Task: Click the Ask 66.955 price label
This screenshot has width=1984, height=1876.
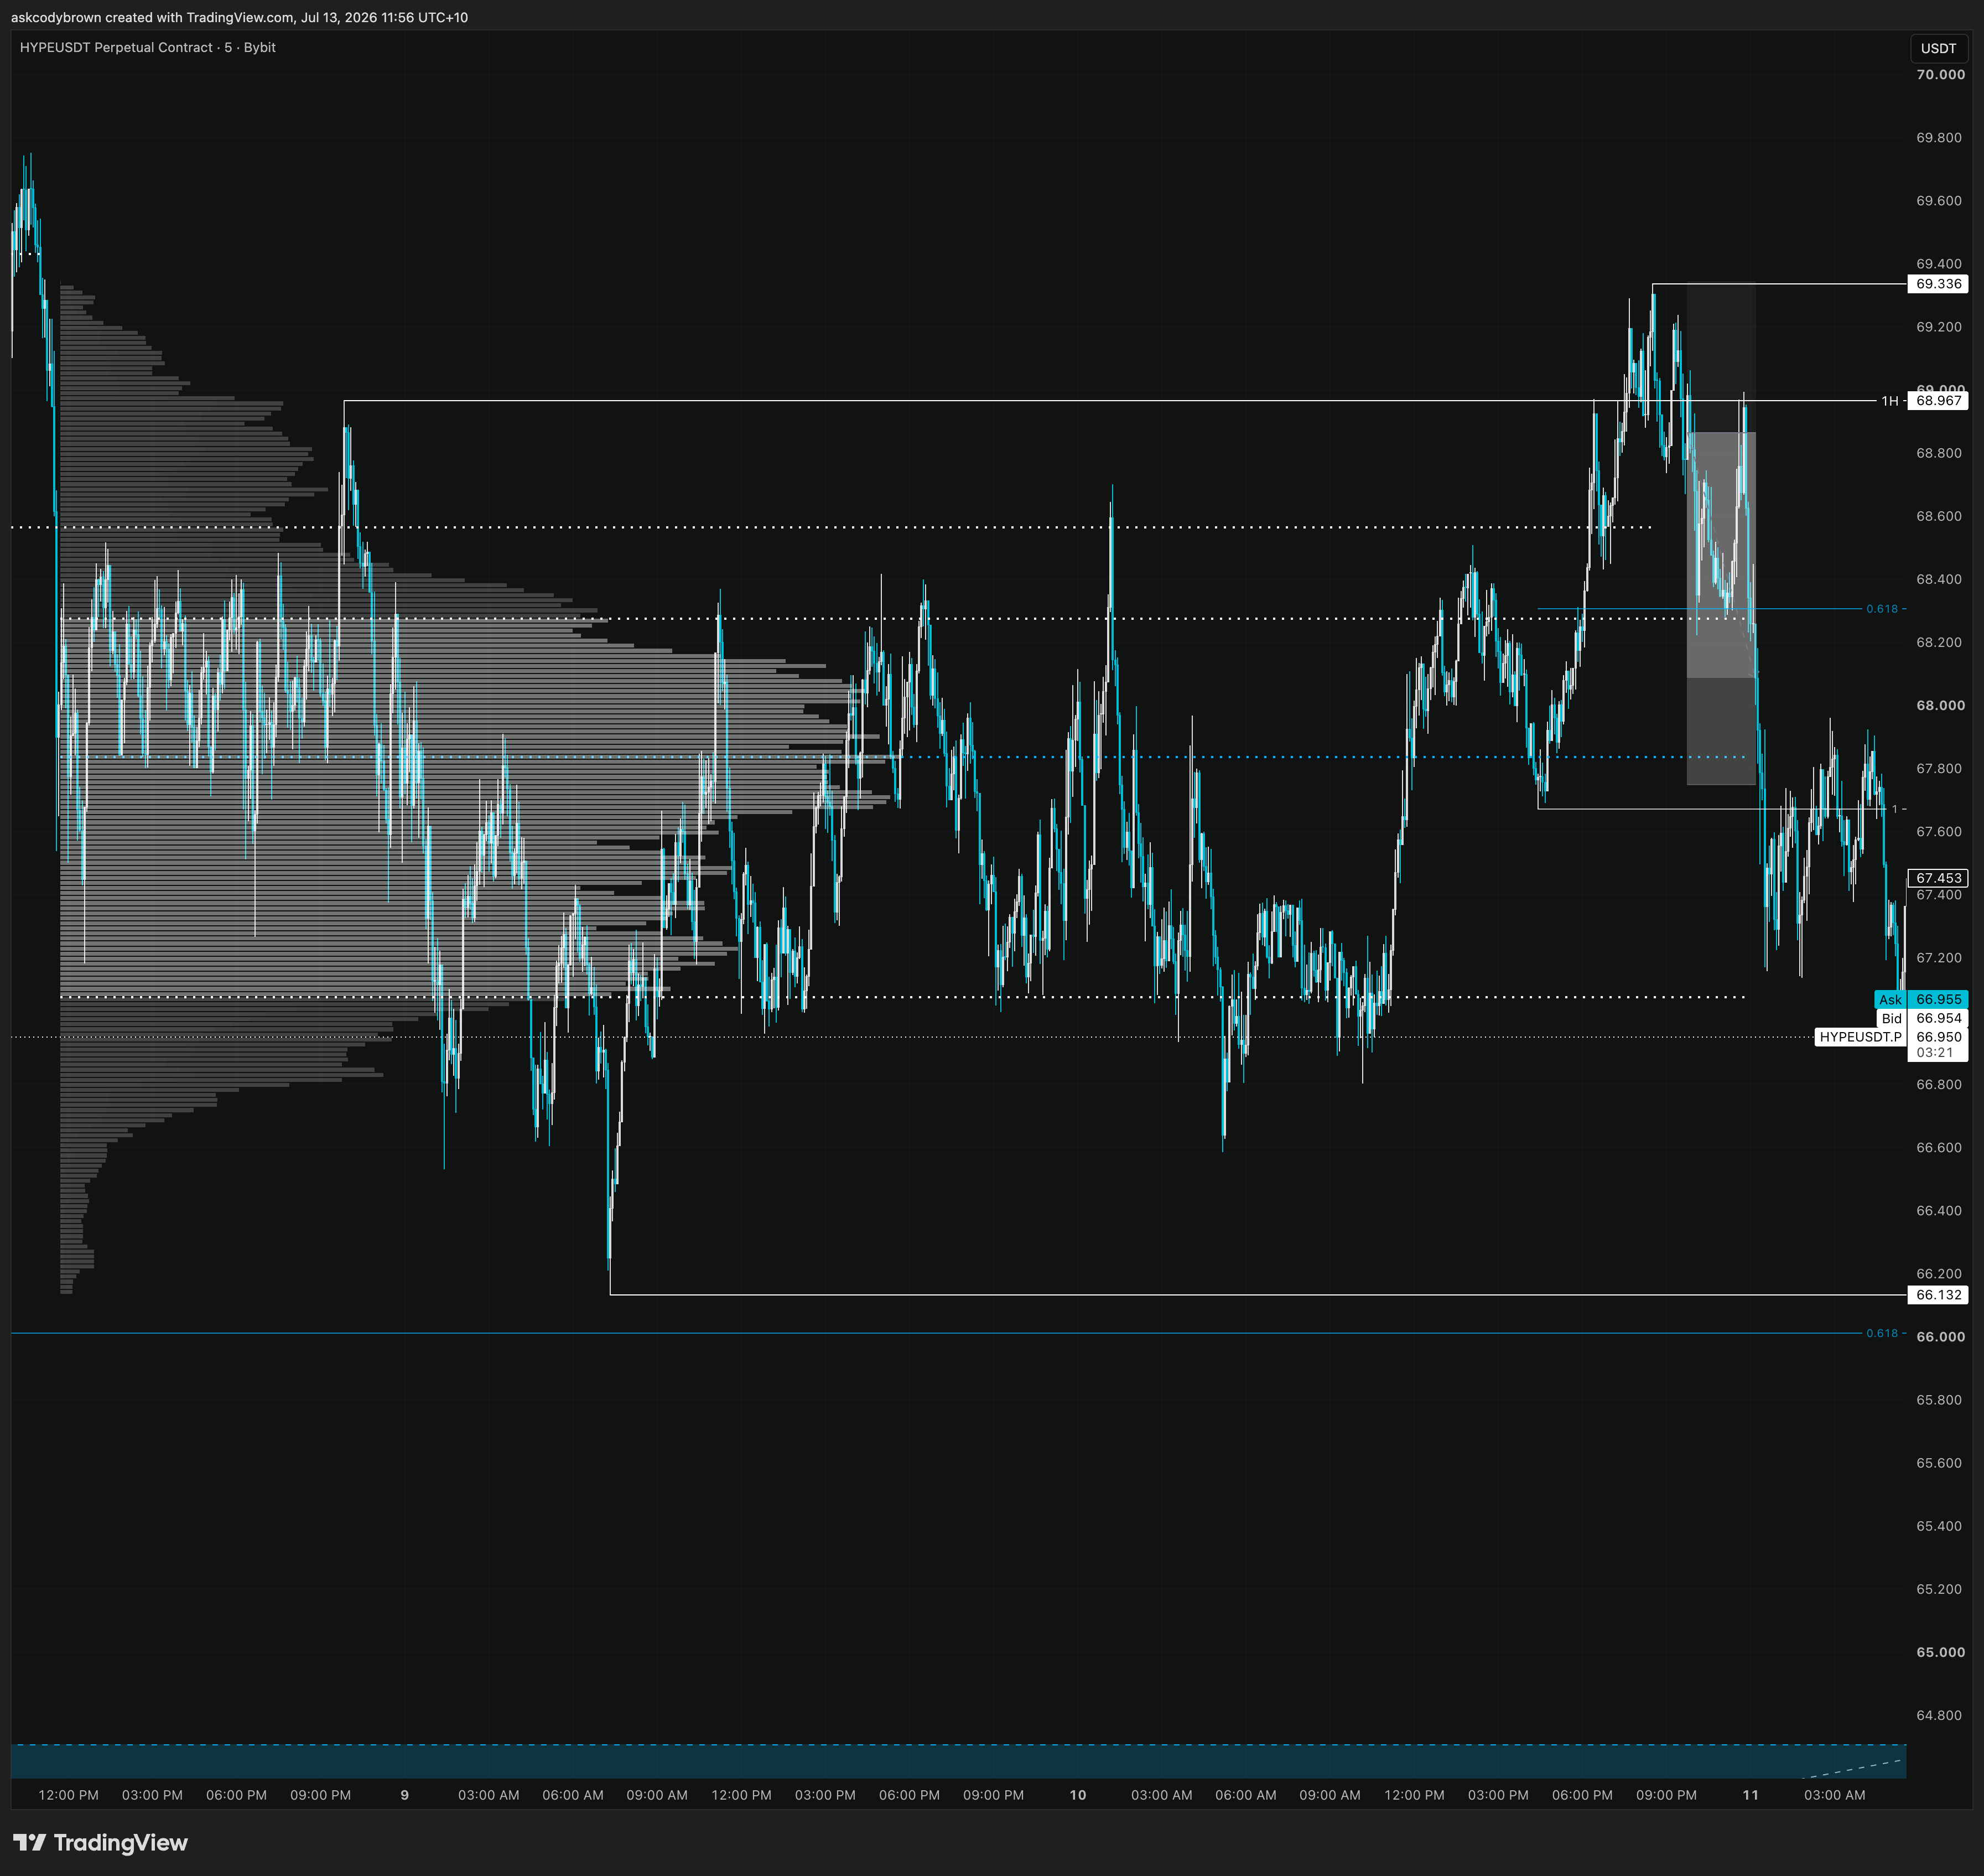Action: tap(1921, 999)
